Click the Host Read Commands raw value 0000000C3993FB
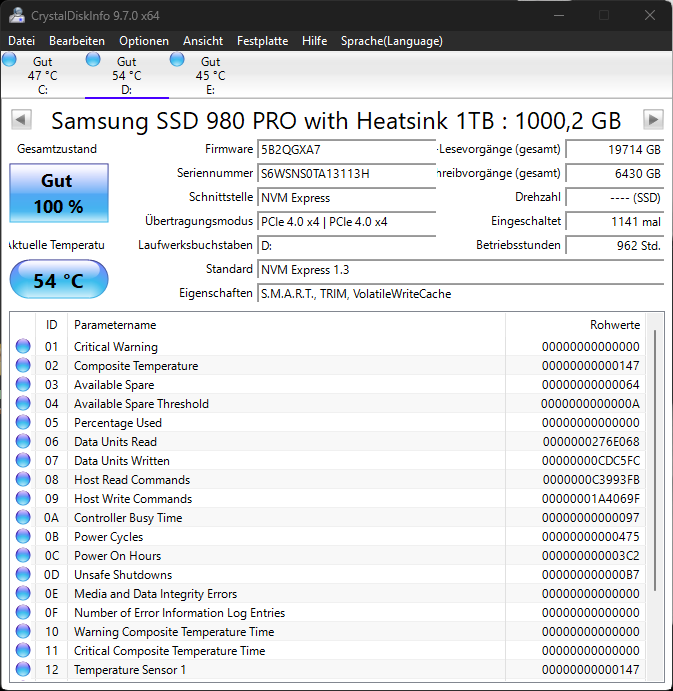Viewport: 673px width, 691px height. 591,480
